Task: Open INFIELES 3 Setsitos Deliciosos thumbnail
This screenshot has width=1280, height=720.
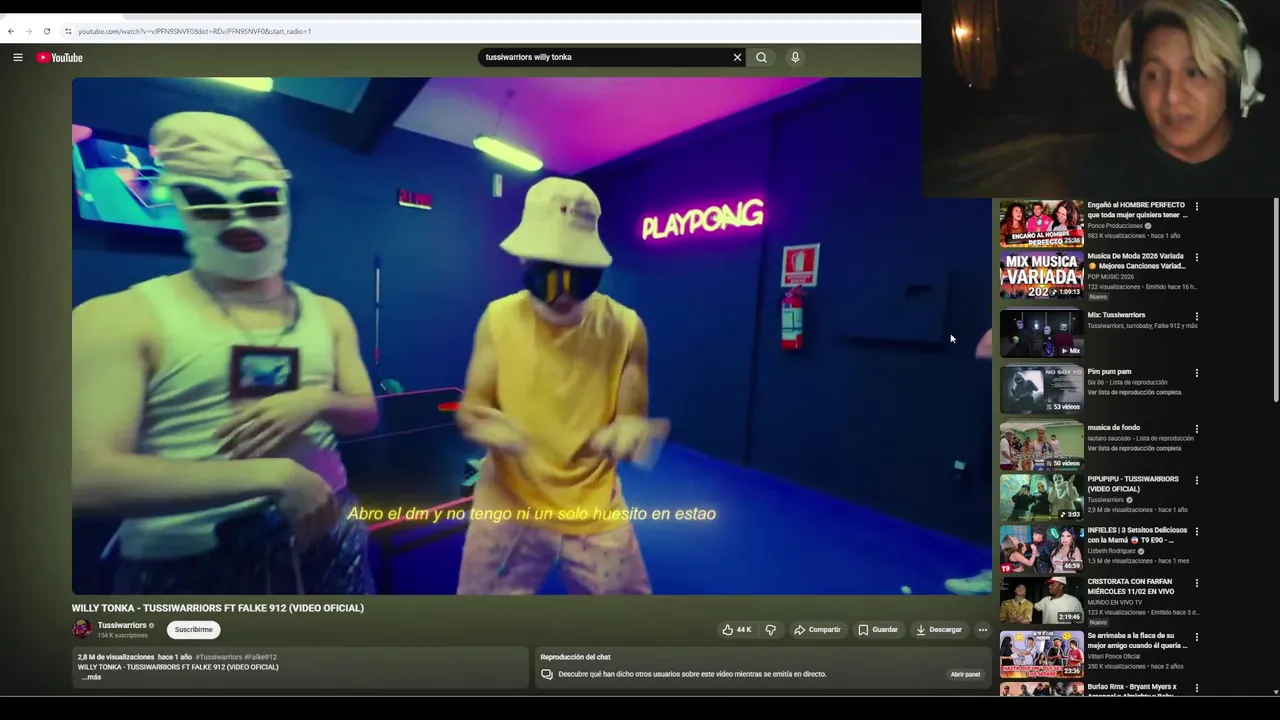Action: (x=1041, y=549)
